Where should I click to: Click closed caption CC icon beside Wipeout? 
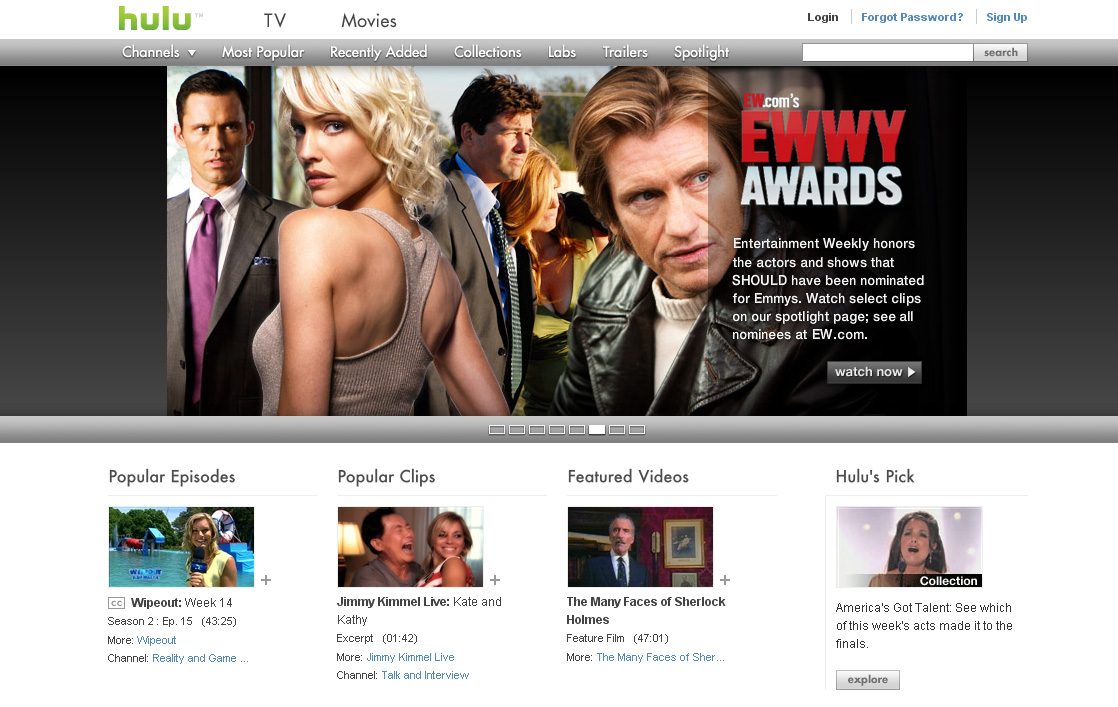pos(116,603)
